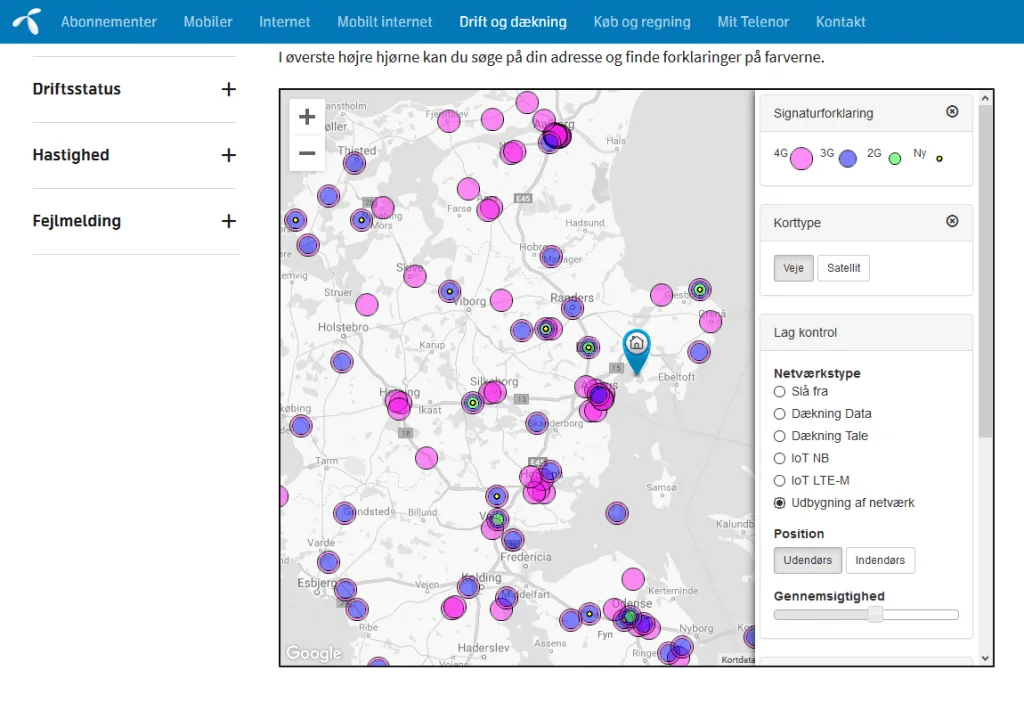Close the Korttype panel

point(952,221)
